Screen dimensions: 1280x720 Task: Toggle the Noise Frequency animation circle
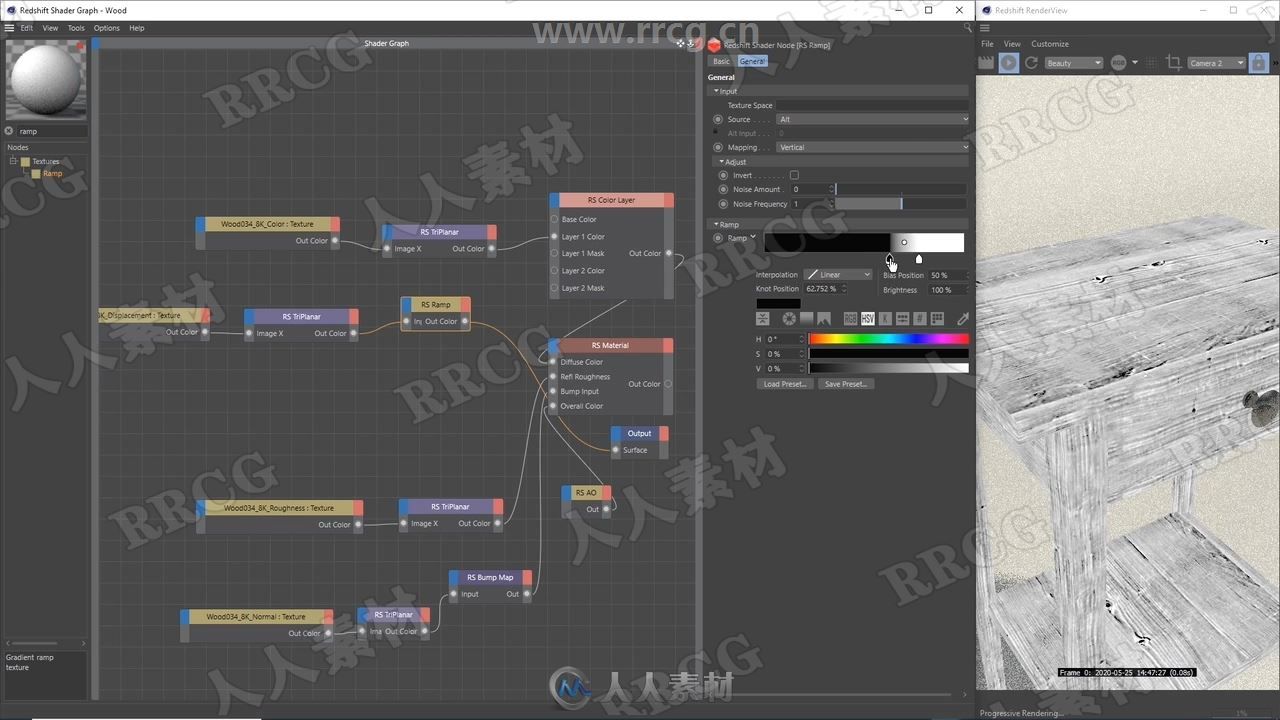pos(724,203)
